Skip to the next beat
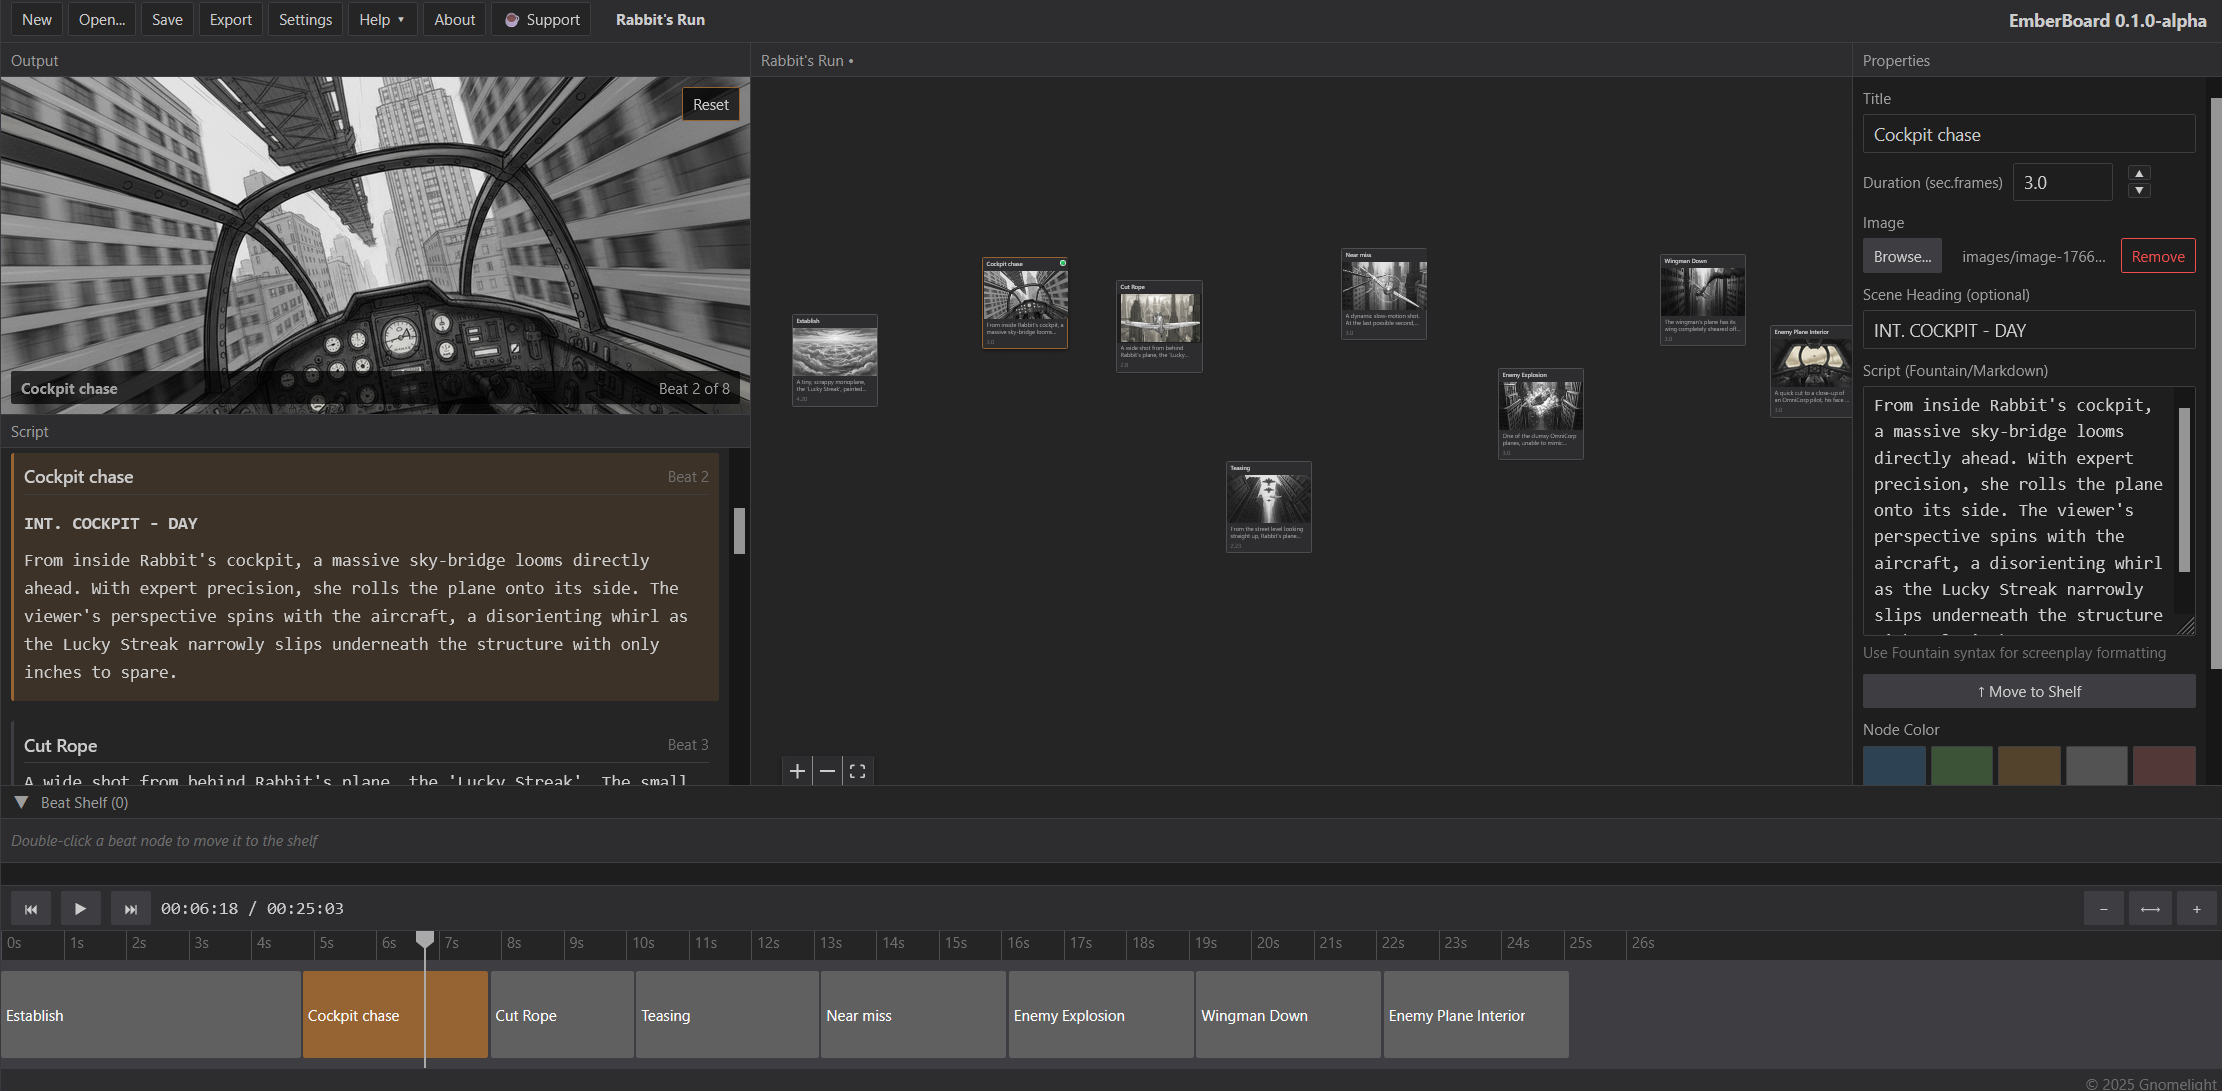This screenshot has height=1091, width=2222. click(130, 909)
